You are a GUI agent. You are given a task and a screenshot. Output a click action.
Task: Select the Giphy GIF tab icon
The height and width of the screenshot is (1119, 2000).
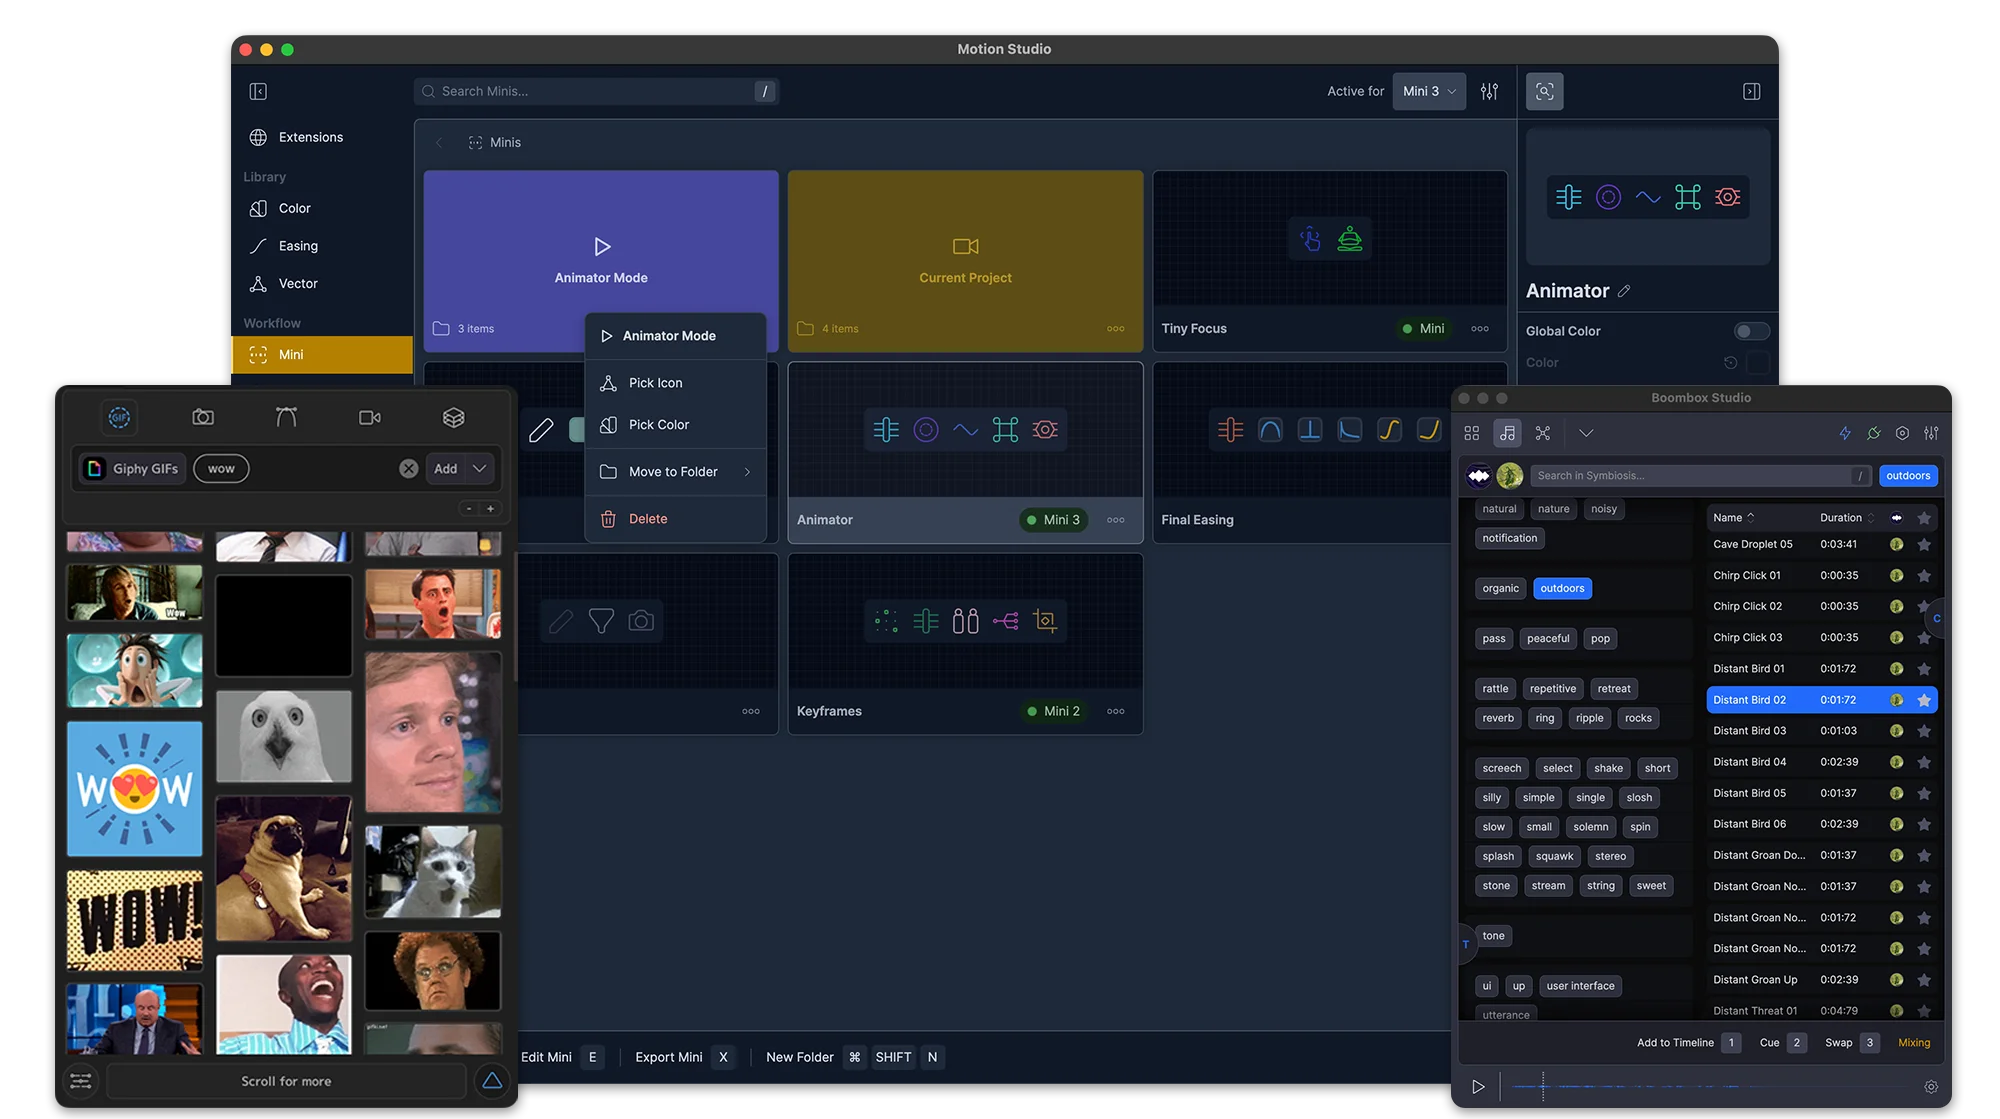(119, 417)
